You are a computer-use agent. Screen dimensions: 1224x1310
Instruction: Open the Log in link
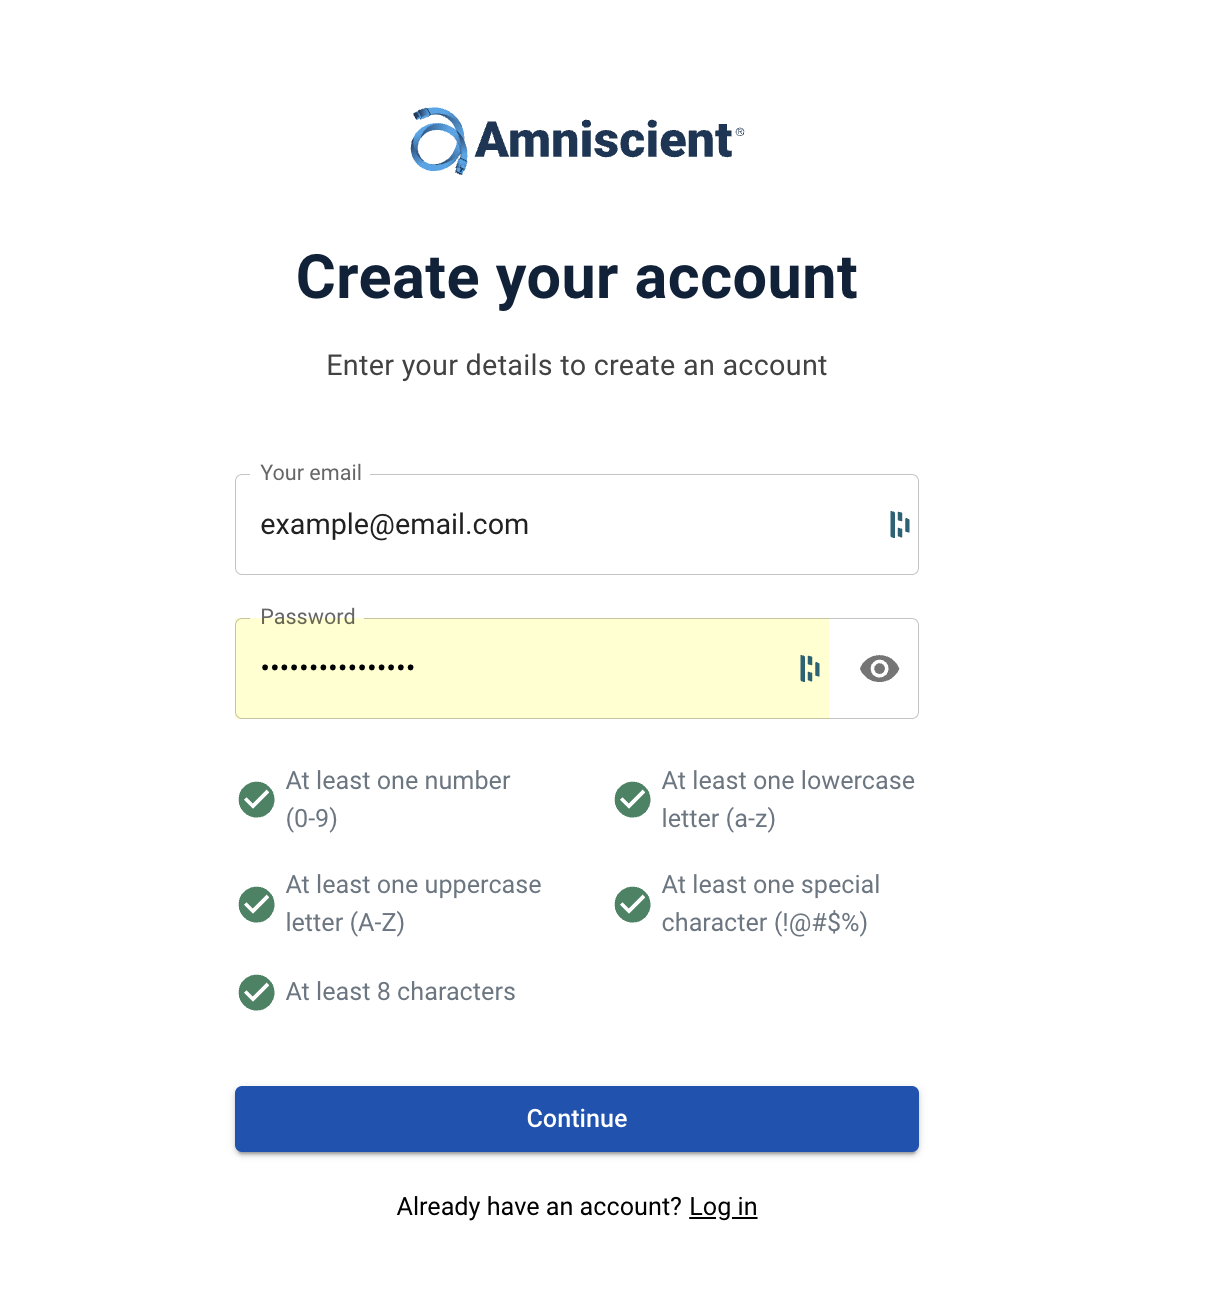click(x=723, y=1207)
